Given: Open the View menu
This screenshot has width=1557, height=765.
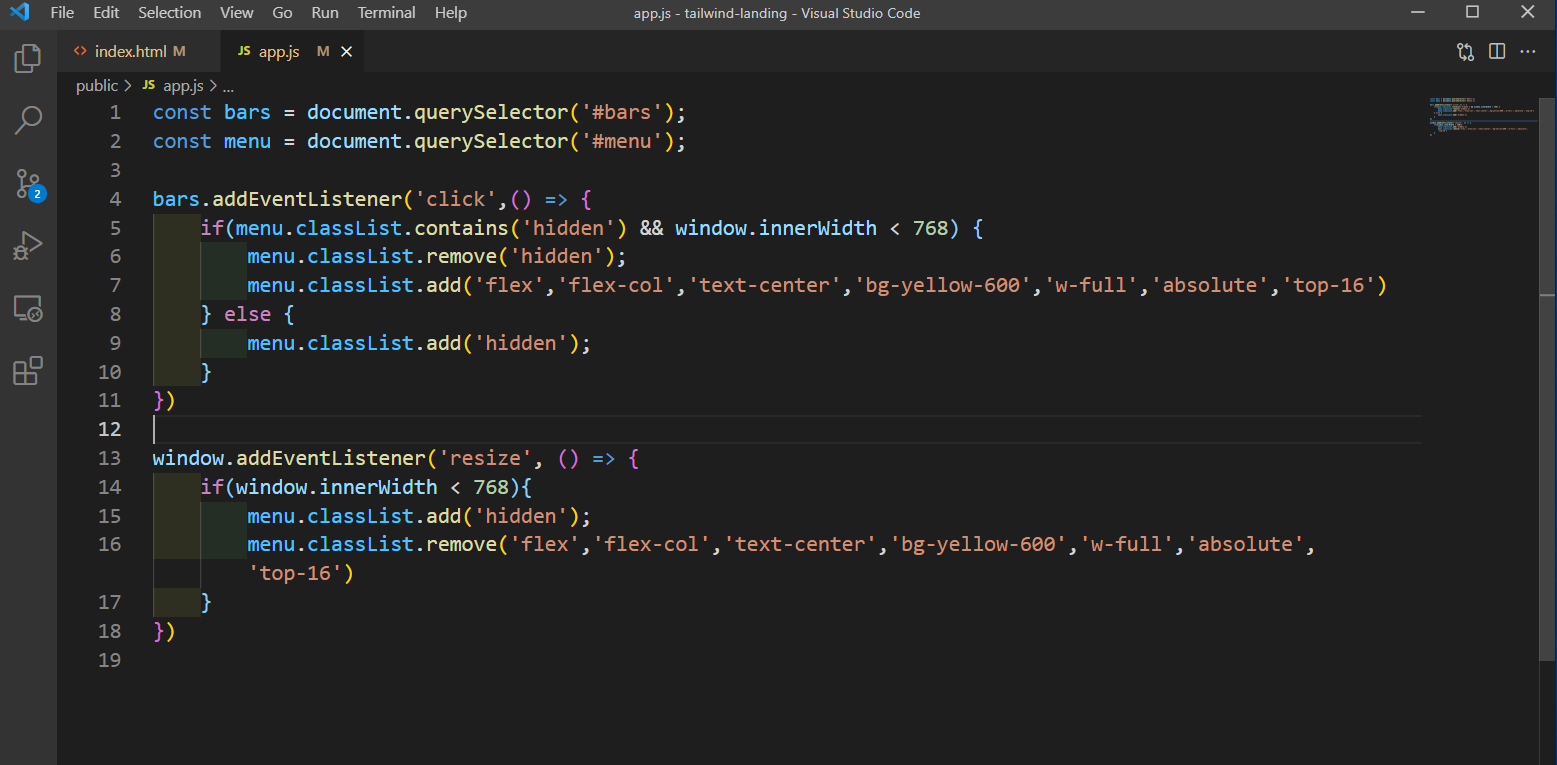Looking at the screenshot, I should point(237,13).
